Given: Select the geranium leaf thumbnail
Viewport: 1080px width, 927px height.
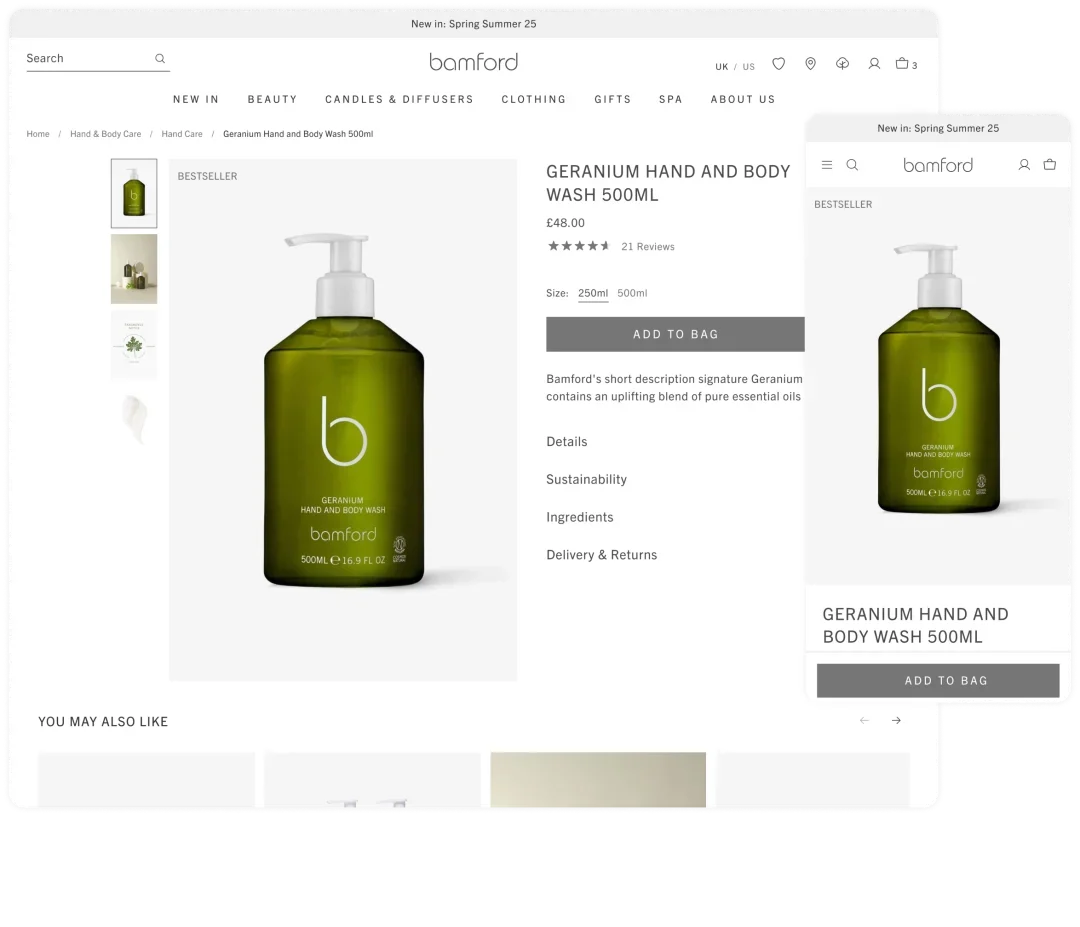Looking at the screenshot, I should tap(134, 345).
